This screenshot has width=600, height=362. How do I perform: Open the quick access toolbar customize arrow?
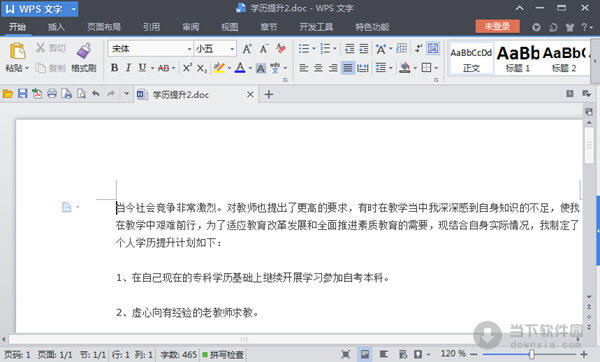pyautogui.click(x=126, y=94)
